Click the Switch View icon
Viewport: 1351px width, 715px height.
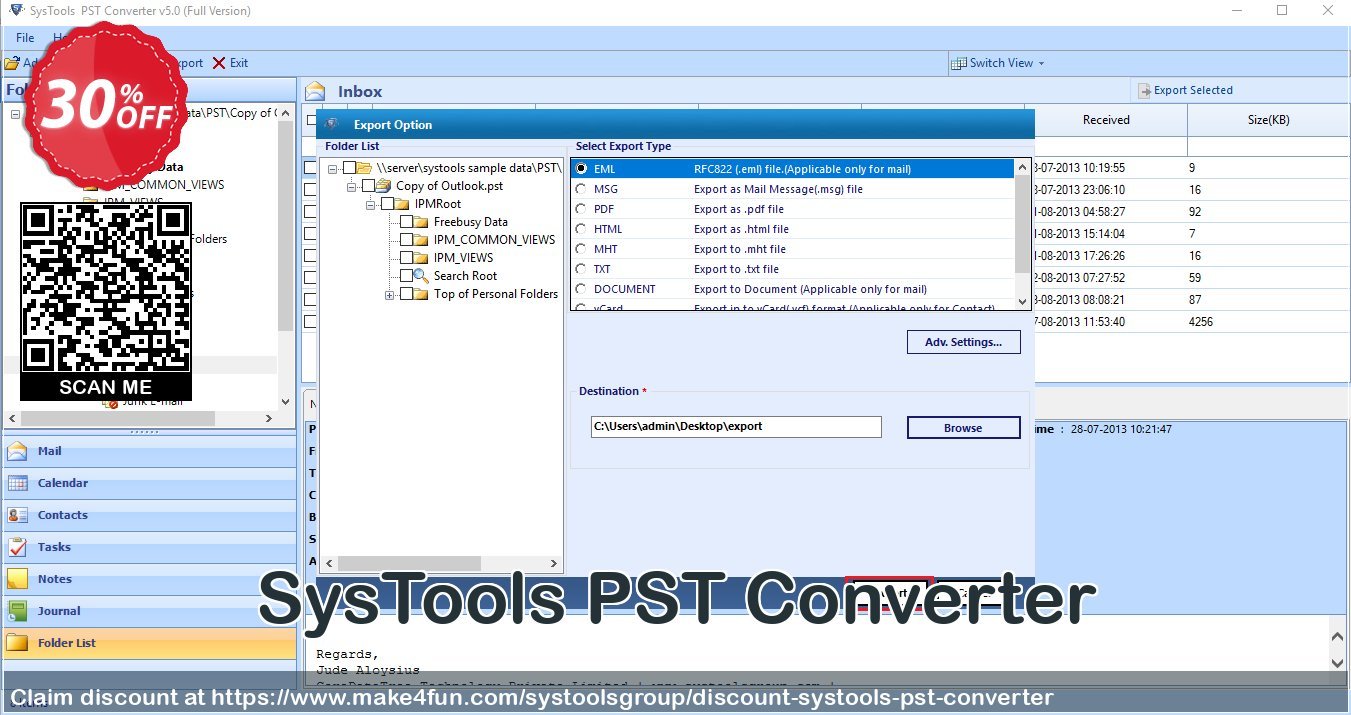(x=959, y=63)
